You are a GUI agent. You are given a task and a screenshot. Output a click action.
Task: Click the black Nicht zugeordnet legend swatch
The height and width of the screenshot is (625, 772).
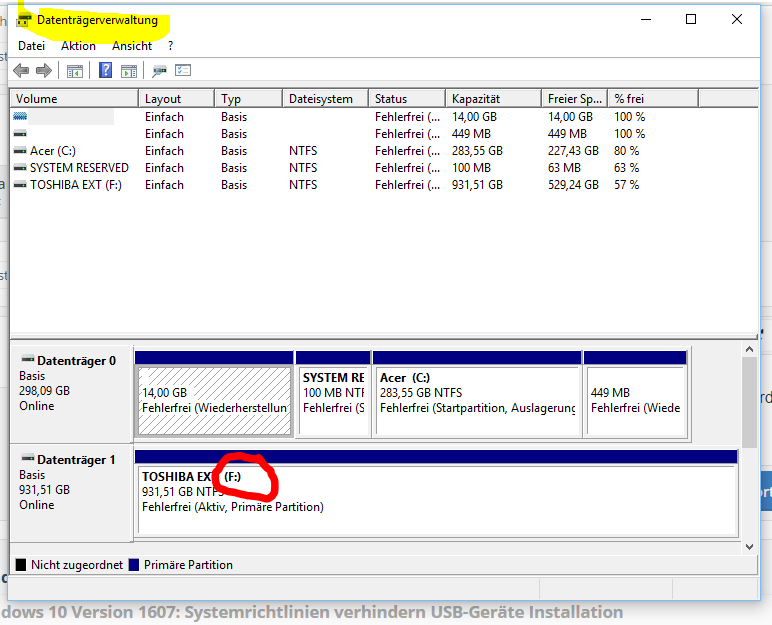[x=21, y=565]
